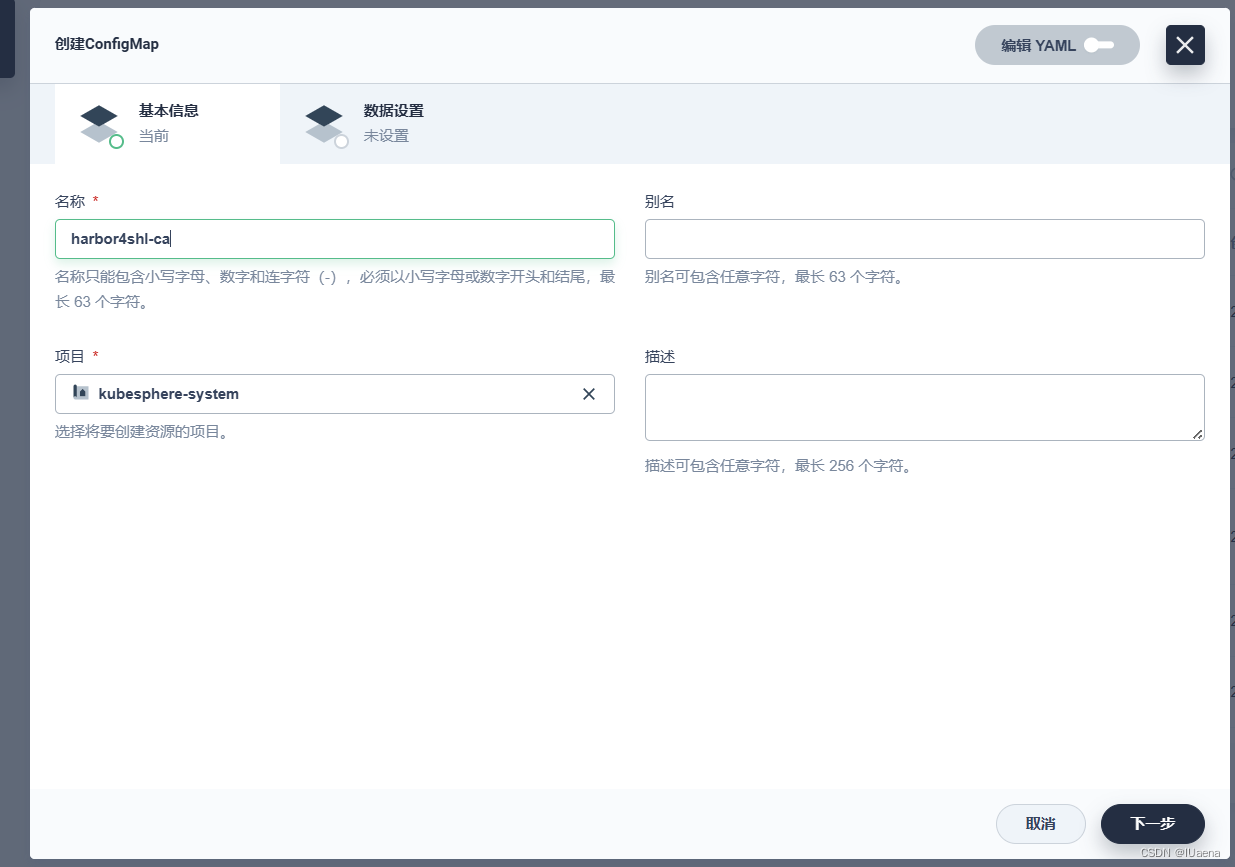1235x867 pixels.
Task: Click the project icon beside kubesphere-system
Action: pos(81,393)
